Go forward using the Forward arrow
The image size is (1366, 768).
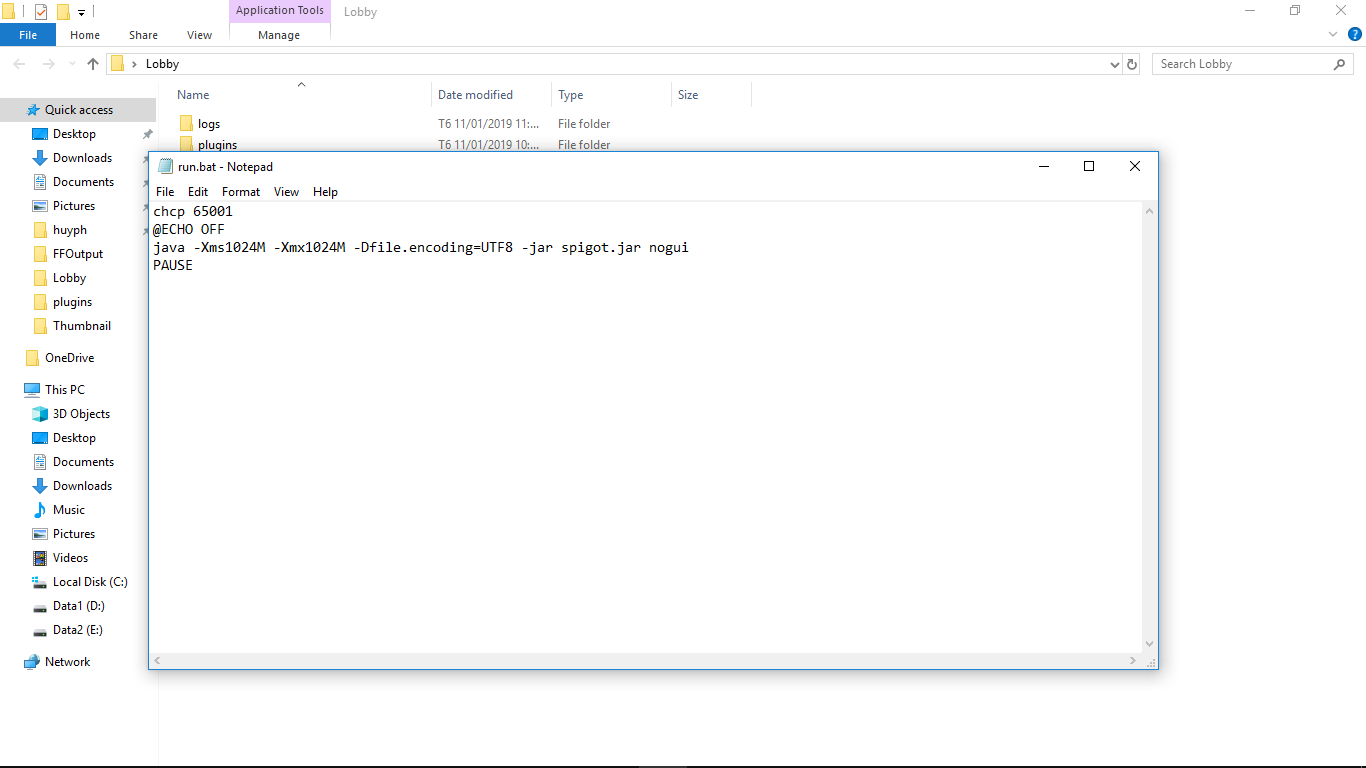[x=48, y=64]
